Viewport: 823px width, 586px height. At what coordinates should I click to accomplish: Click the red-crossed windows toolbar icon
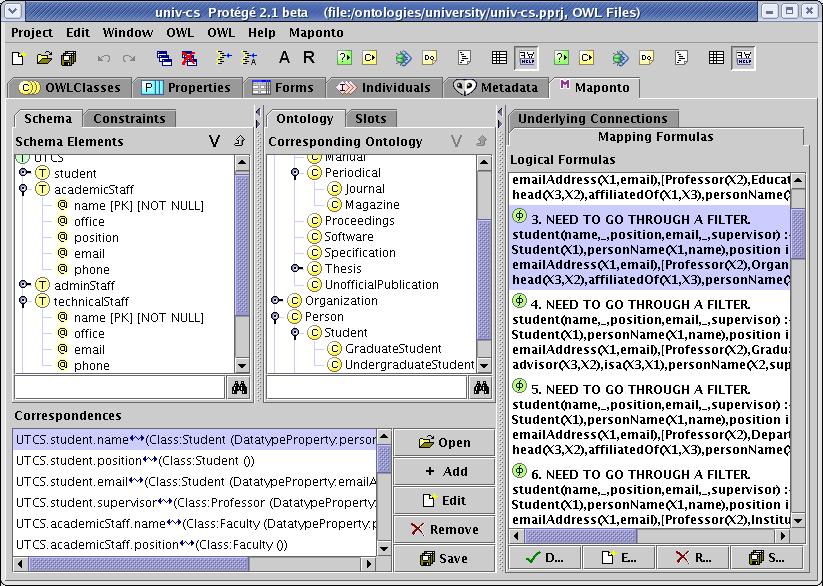coord(189,58)
